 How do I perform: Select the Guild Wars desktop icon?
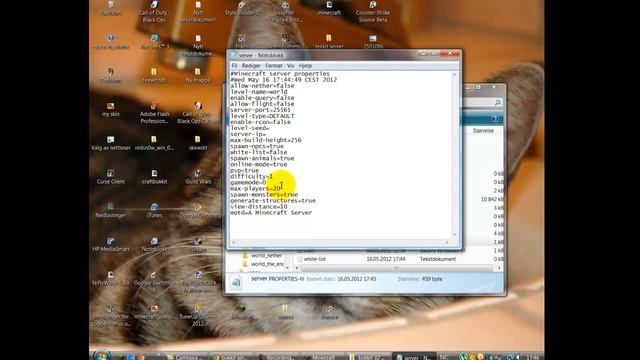point(198,177)
